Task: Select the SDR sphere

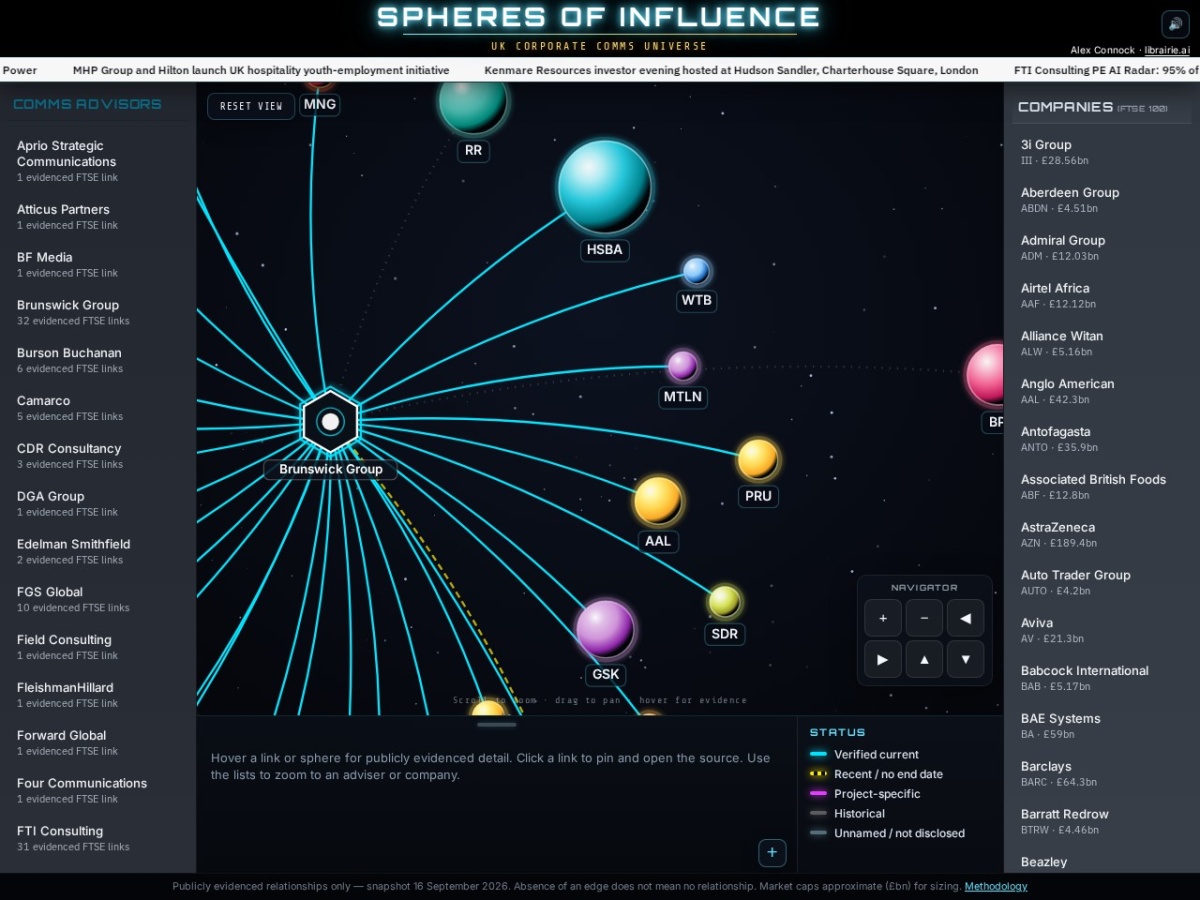Action: click(x=724, y=602)
